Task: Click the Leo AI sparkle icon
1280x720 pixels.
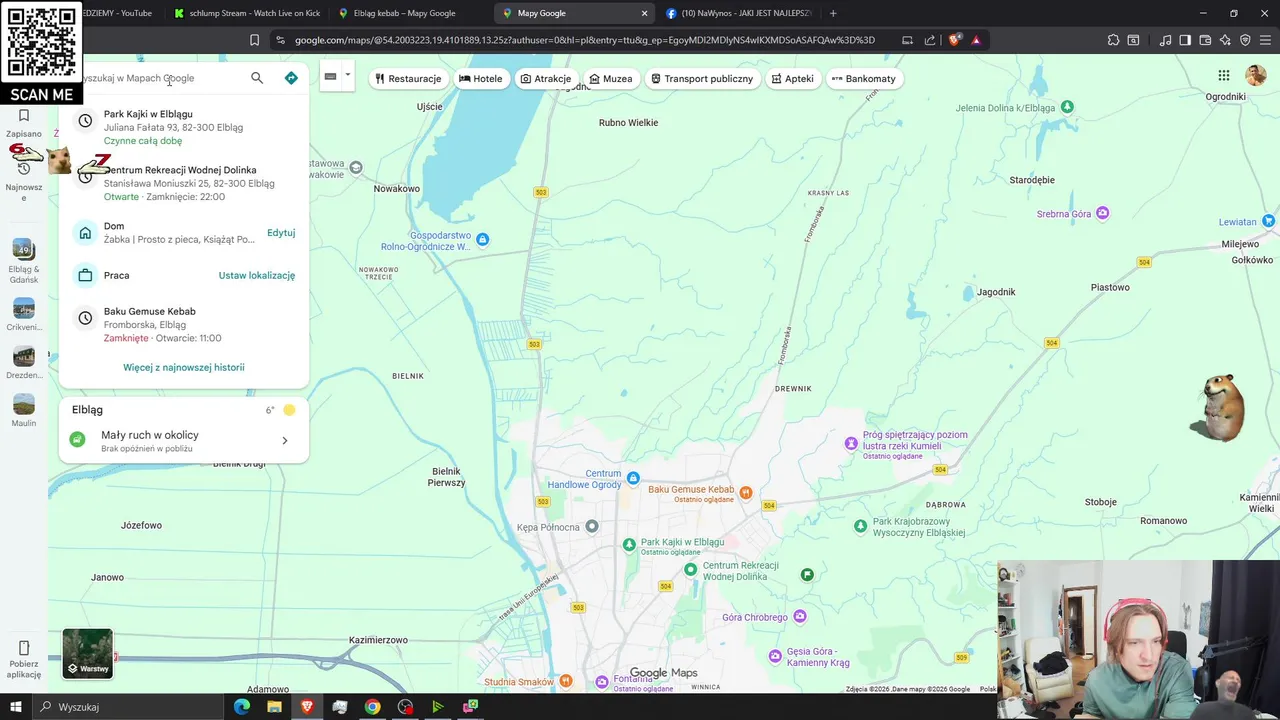Action: click(x=1226, y=40)
